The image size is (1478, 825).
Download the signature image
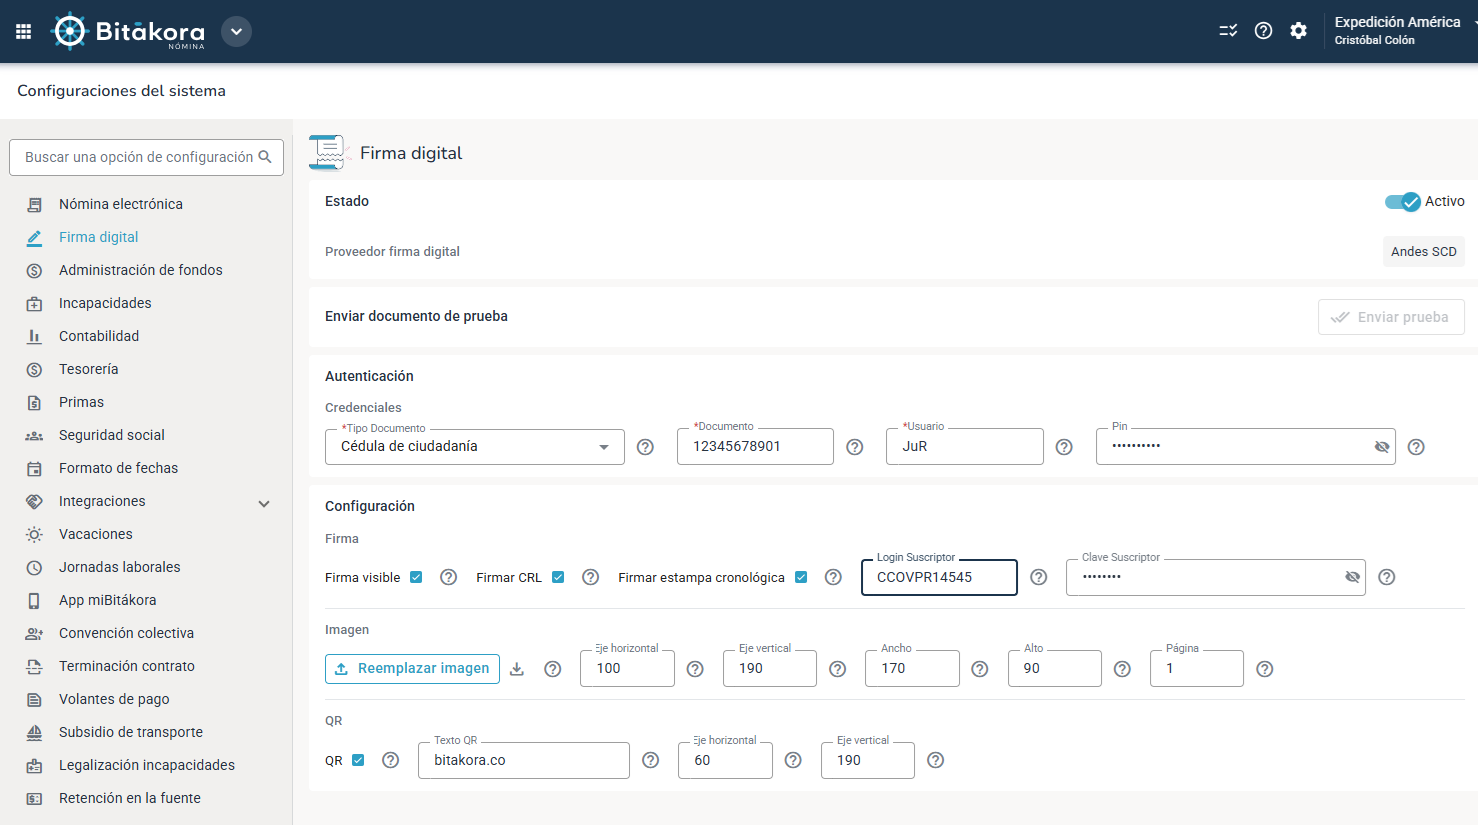(x=517, y=669)
